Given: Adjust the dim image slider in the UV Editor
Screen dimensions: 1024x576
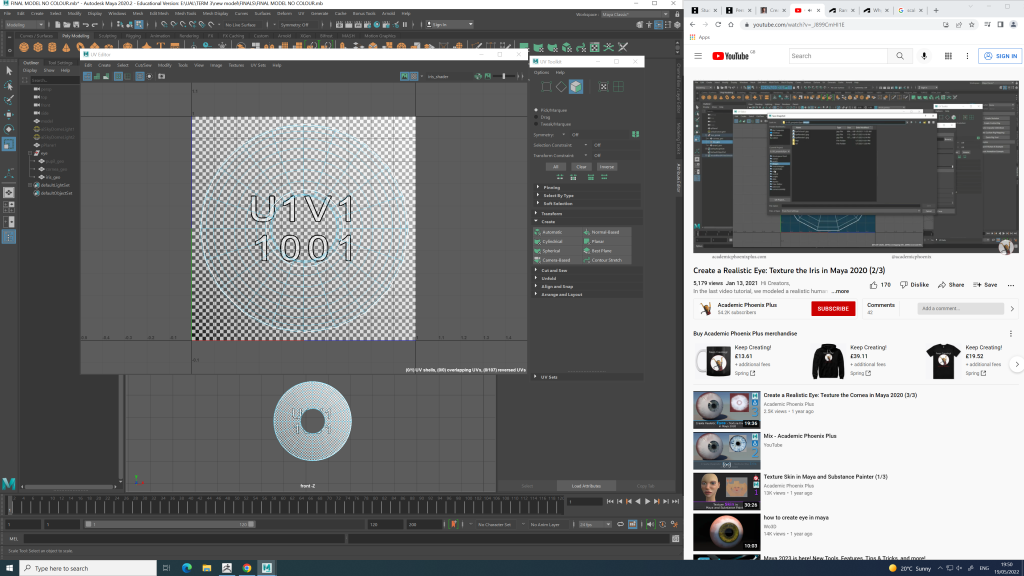Looking at the screenshot, I should tap(504, 76).
